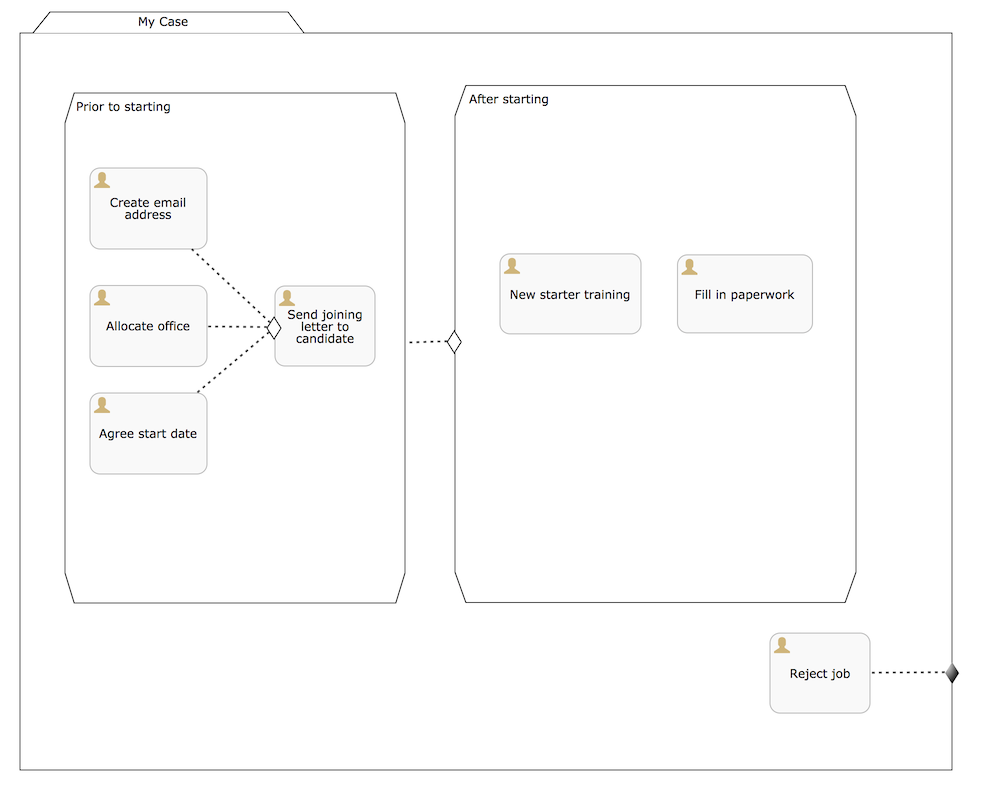
Task: Expand the My Case plan model
Action: [163, 21]
